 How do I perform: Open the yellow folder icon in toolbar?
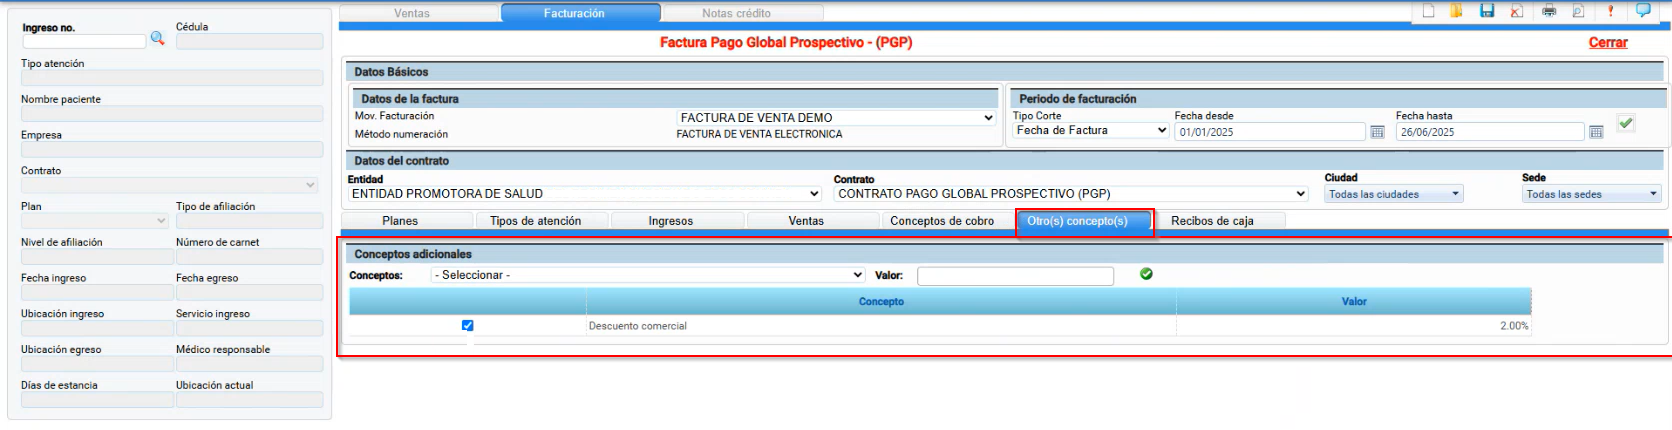[x=1457, y=11]
